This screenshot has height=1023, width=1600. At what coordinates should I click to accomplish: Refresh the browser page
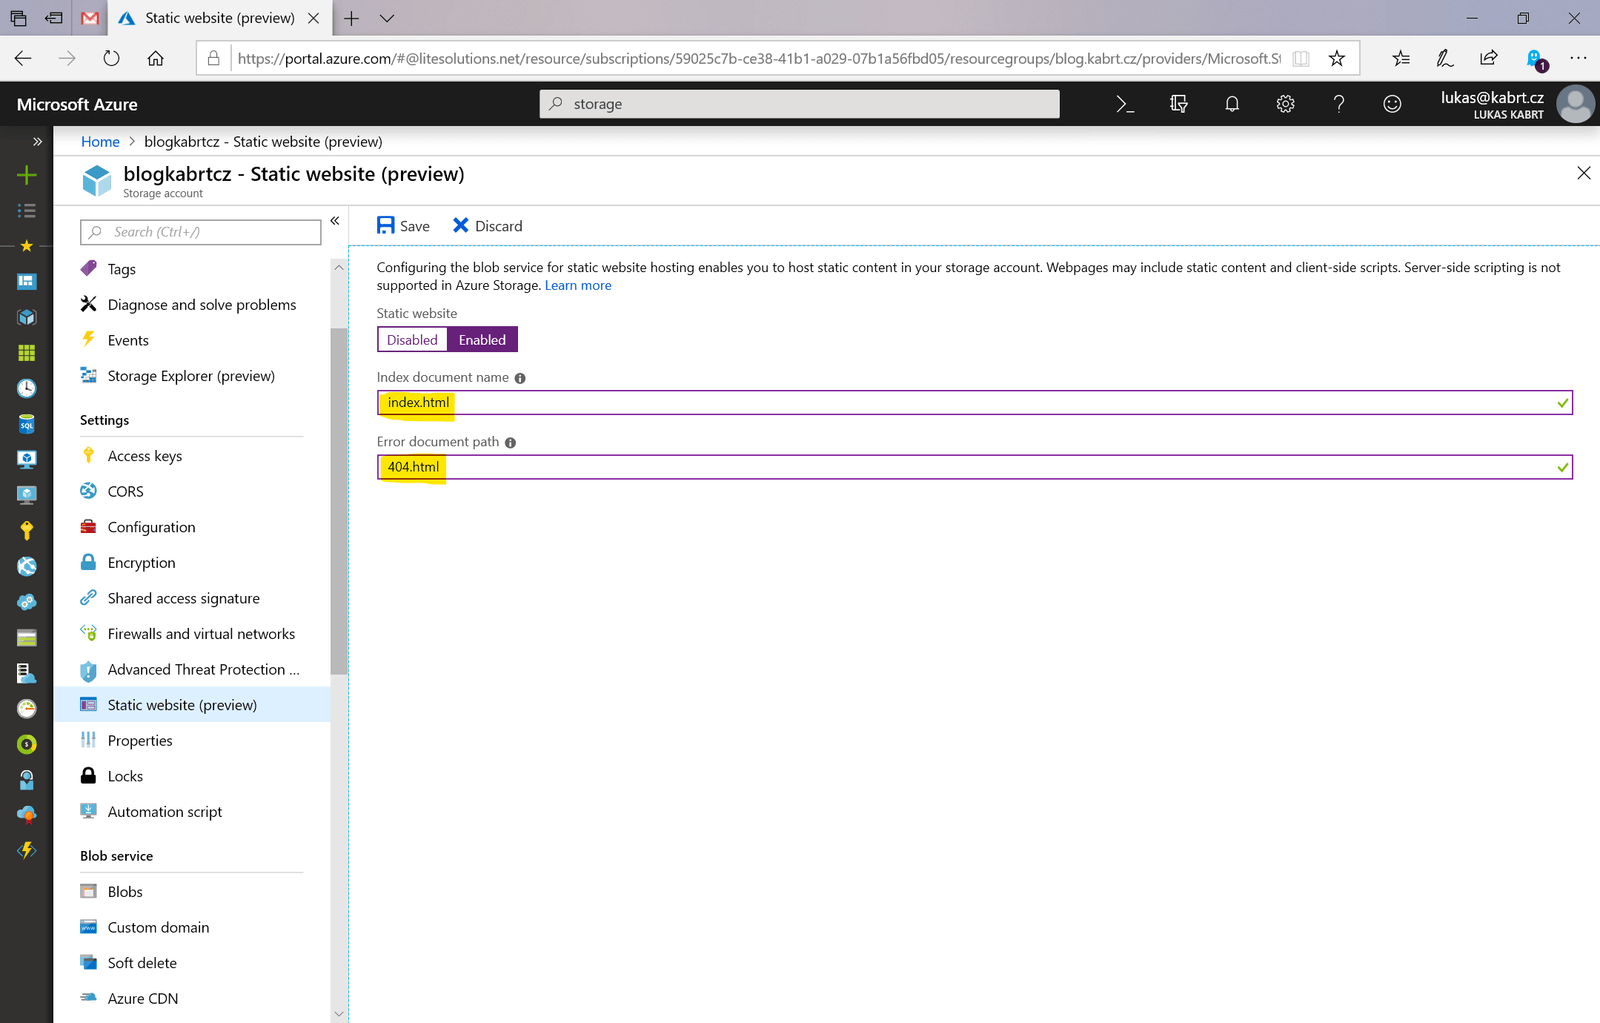[x=111, y=58]
